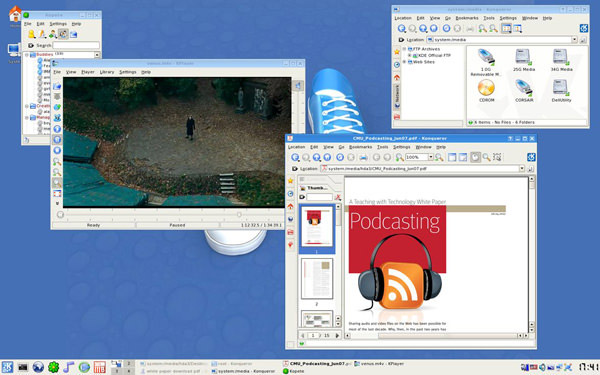Image resolution: width=600 pixels, height=375 pixels.
Task: Expand the KDE Official FTP node
Action: [409, 55]
